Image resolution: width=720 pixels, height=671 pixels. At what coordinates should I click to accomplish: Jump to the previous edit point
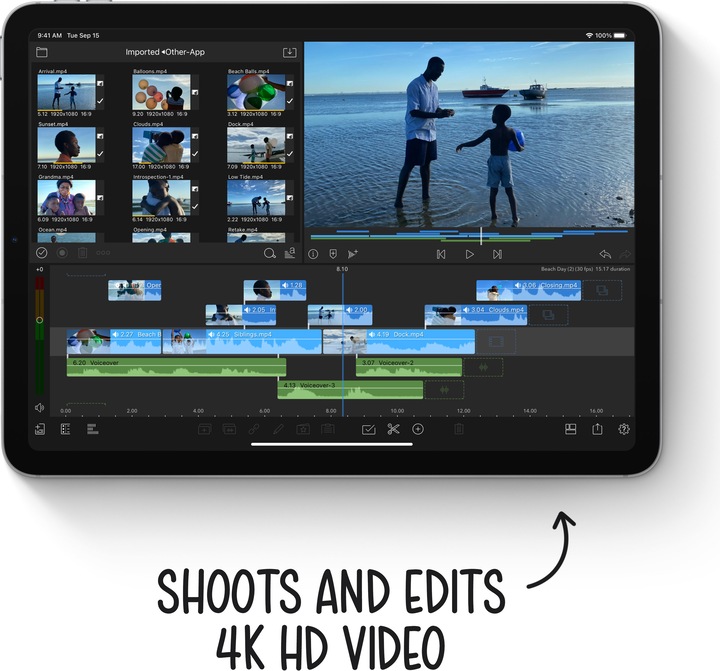tap(441, 254)
